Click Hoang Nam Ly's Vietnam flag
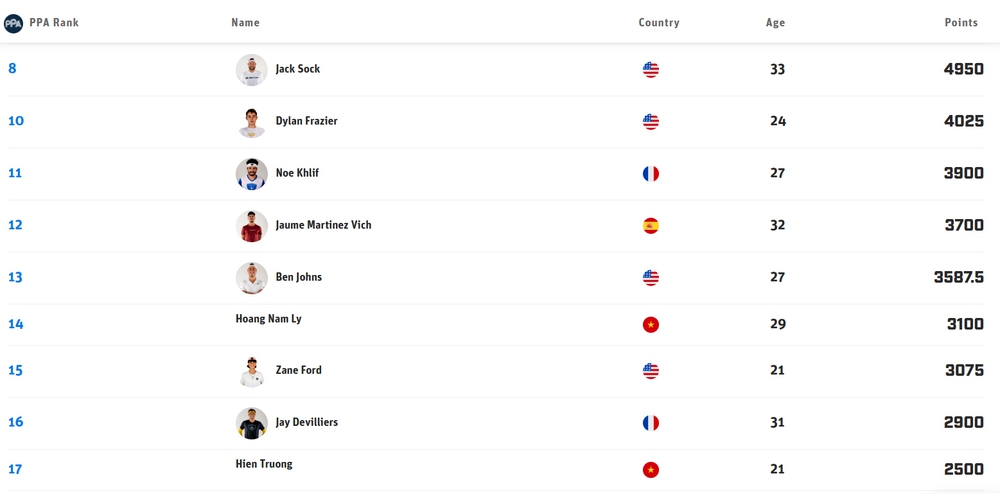 651,325
